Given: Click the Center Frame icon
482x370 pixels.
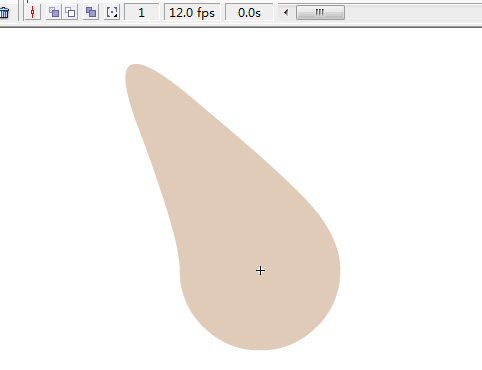Looking at the screenshot, I should pos(33,12).
